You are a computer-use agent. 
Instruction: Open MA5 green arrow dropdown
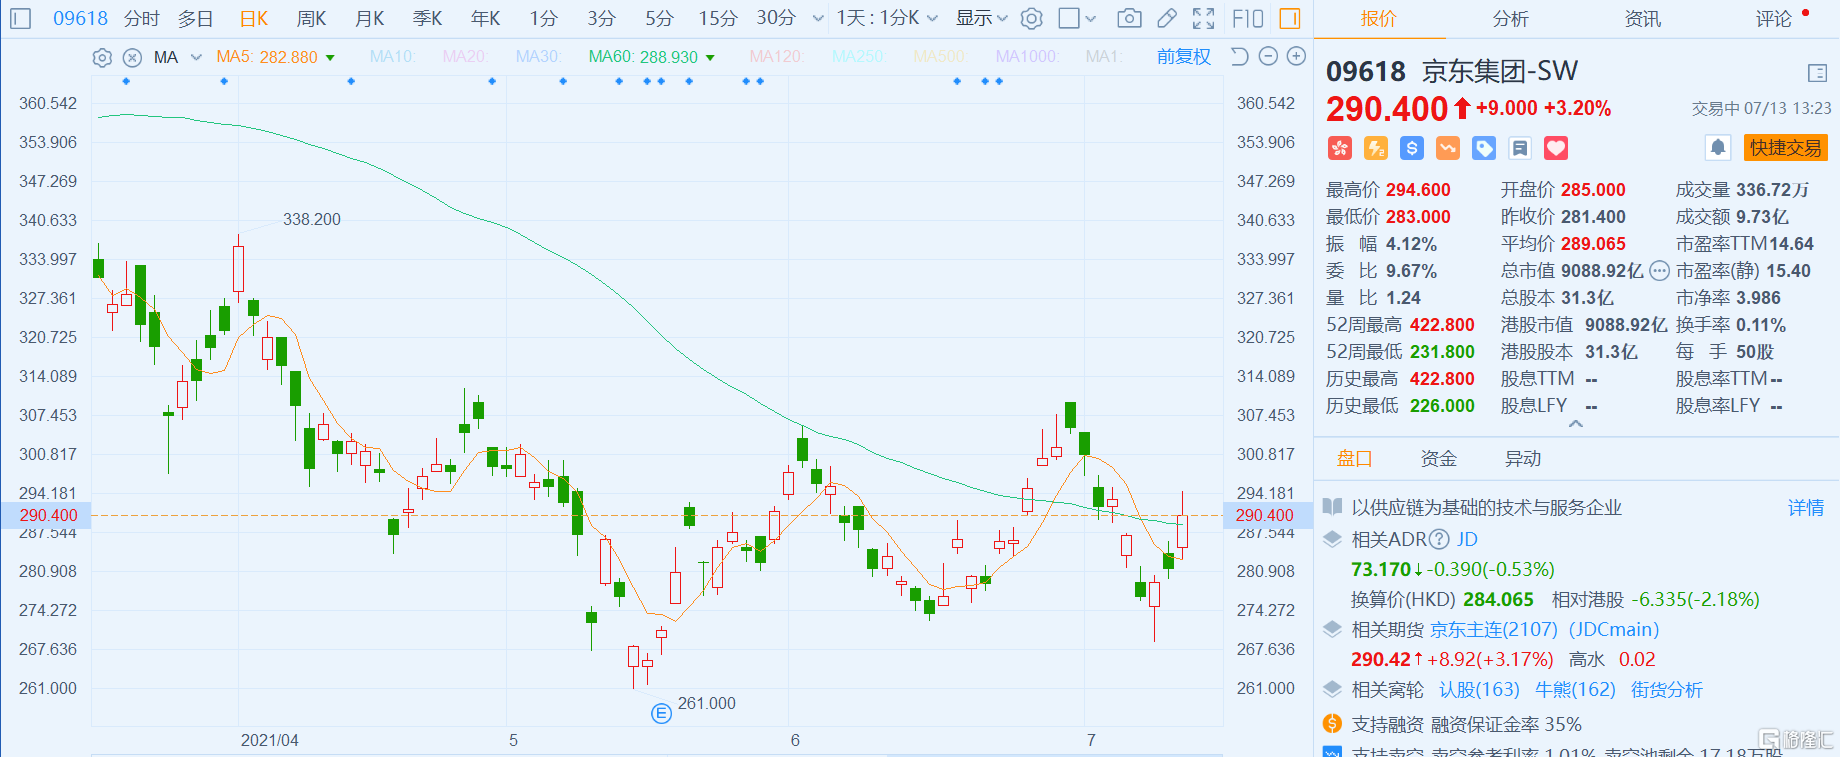pyautogui.click(x=331, y=58)
